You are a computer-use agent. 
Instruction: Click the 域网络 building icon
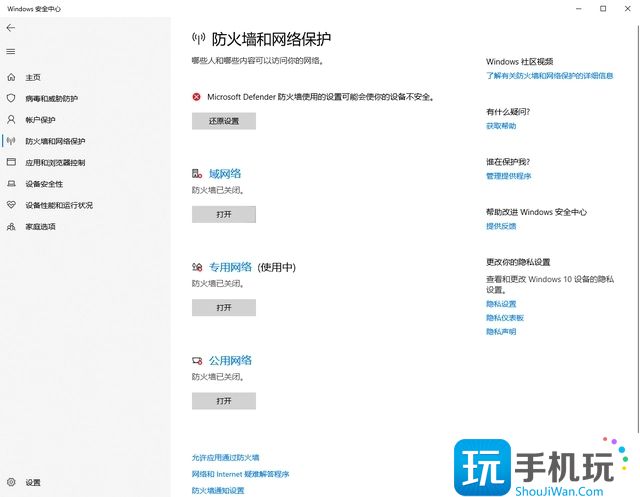[x=197, y=174]
